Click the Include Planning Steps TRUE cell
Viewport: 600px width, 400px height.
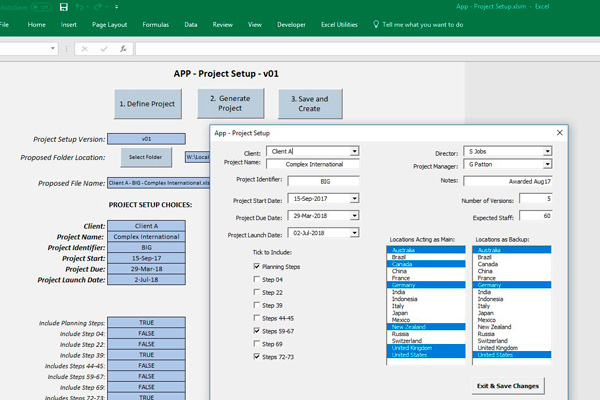147,323
